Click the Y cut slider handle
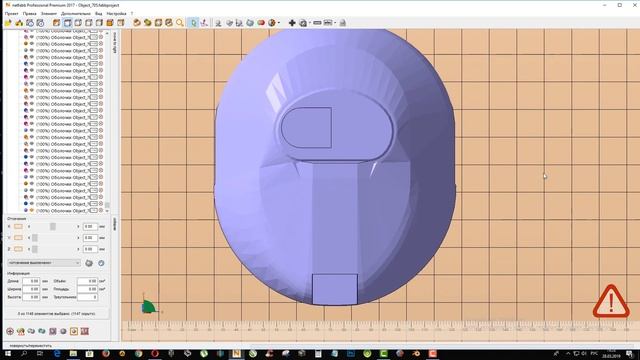 [x=35, y=238]
